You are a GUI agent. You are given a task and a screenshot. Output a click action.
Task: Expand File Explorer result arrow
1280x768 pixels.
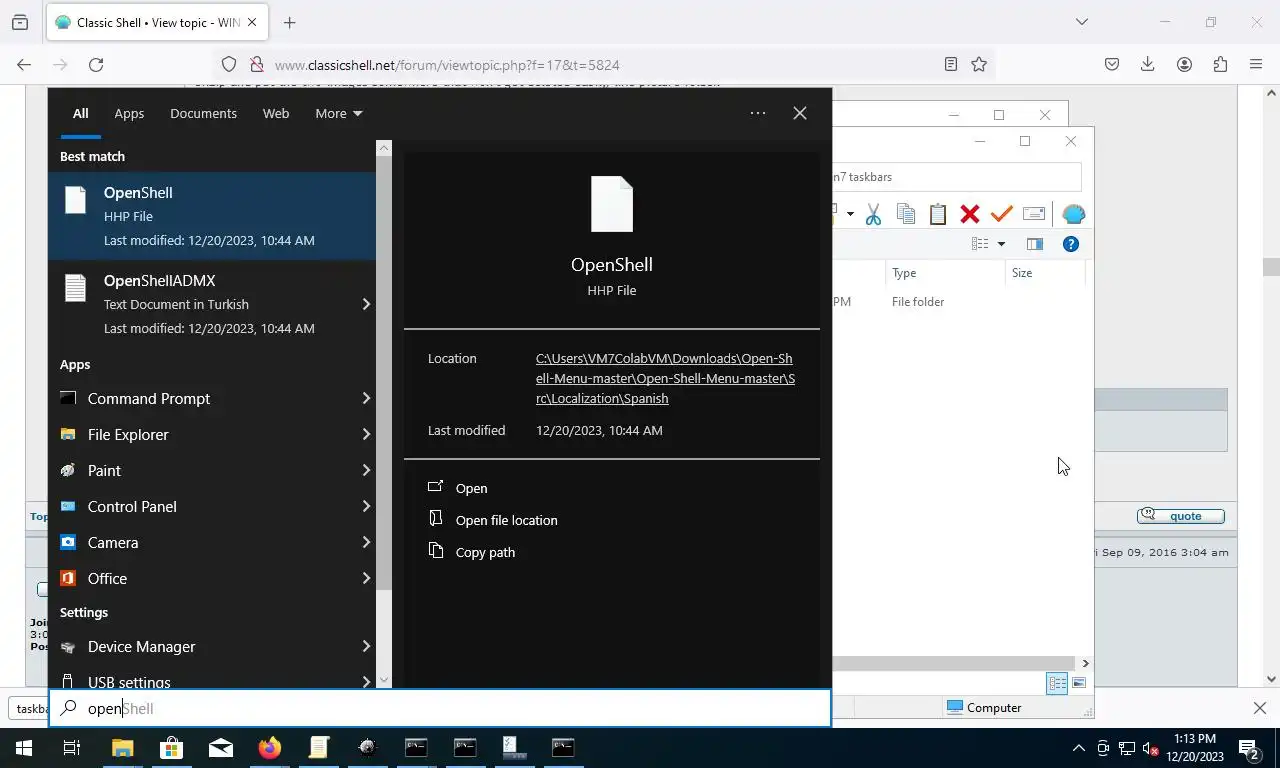tap(366, 434)
